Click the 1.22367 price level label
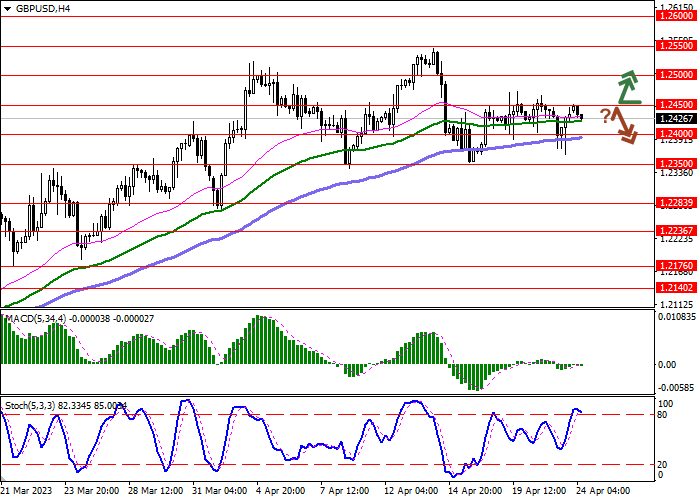The height and width of the screenshot is (500, 700). point(676,230)
